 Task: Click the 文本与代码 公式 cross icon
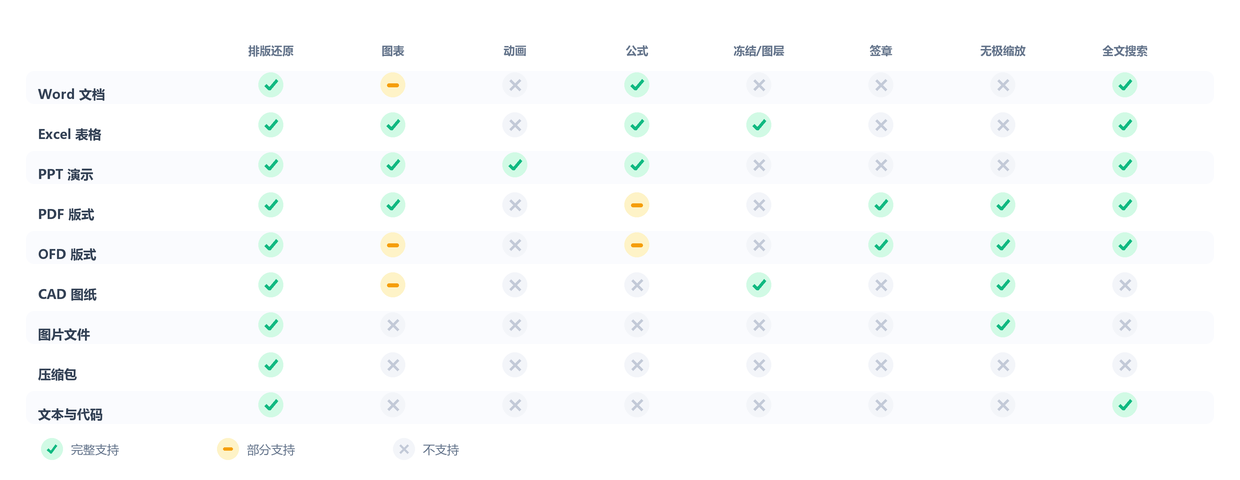click(637, 405)
